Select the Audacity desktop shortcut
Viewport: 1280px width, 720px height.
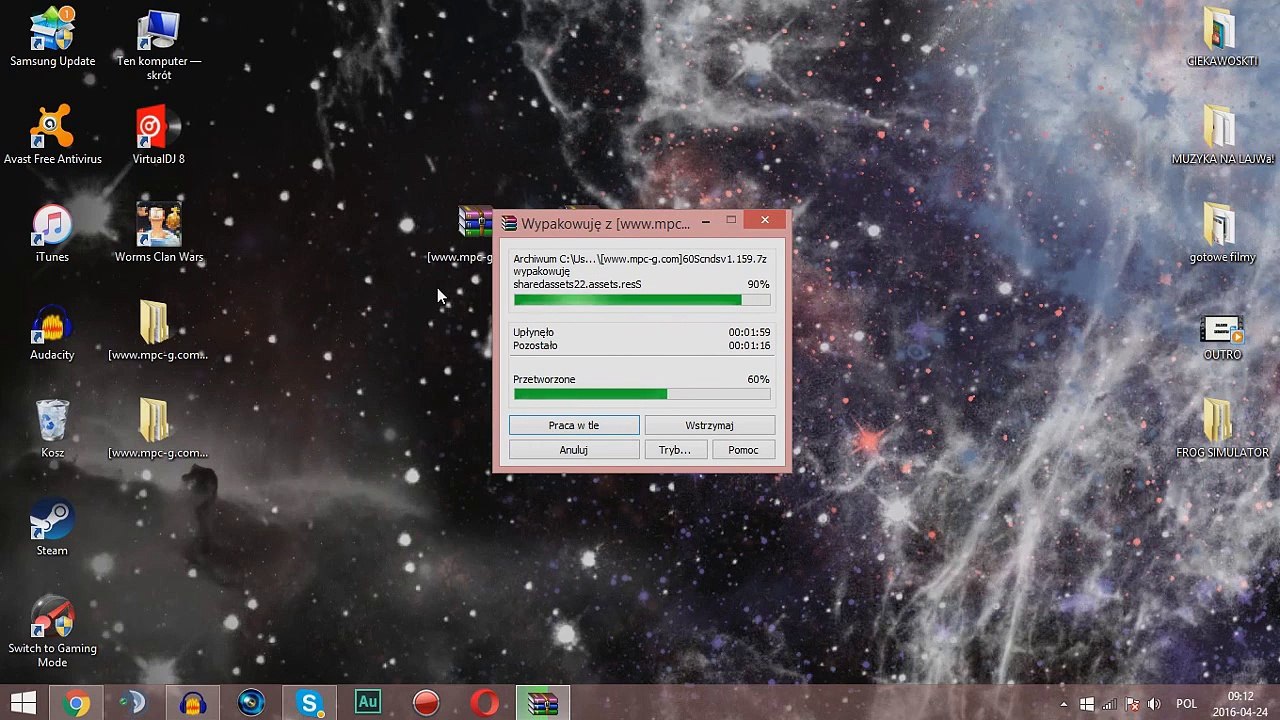(x=52, y=332)
